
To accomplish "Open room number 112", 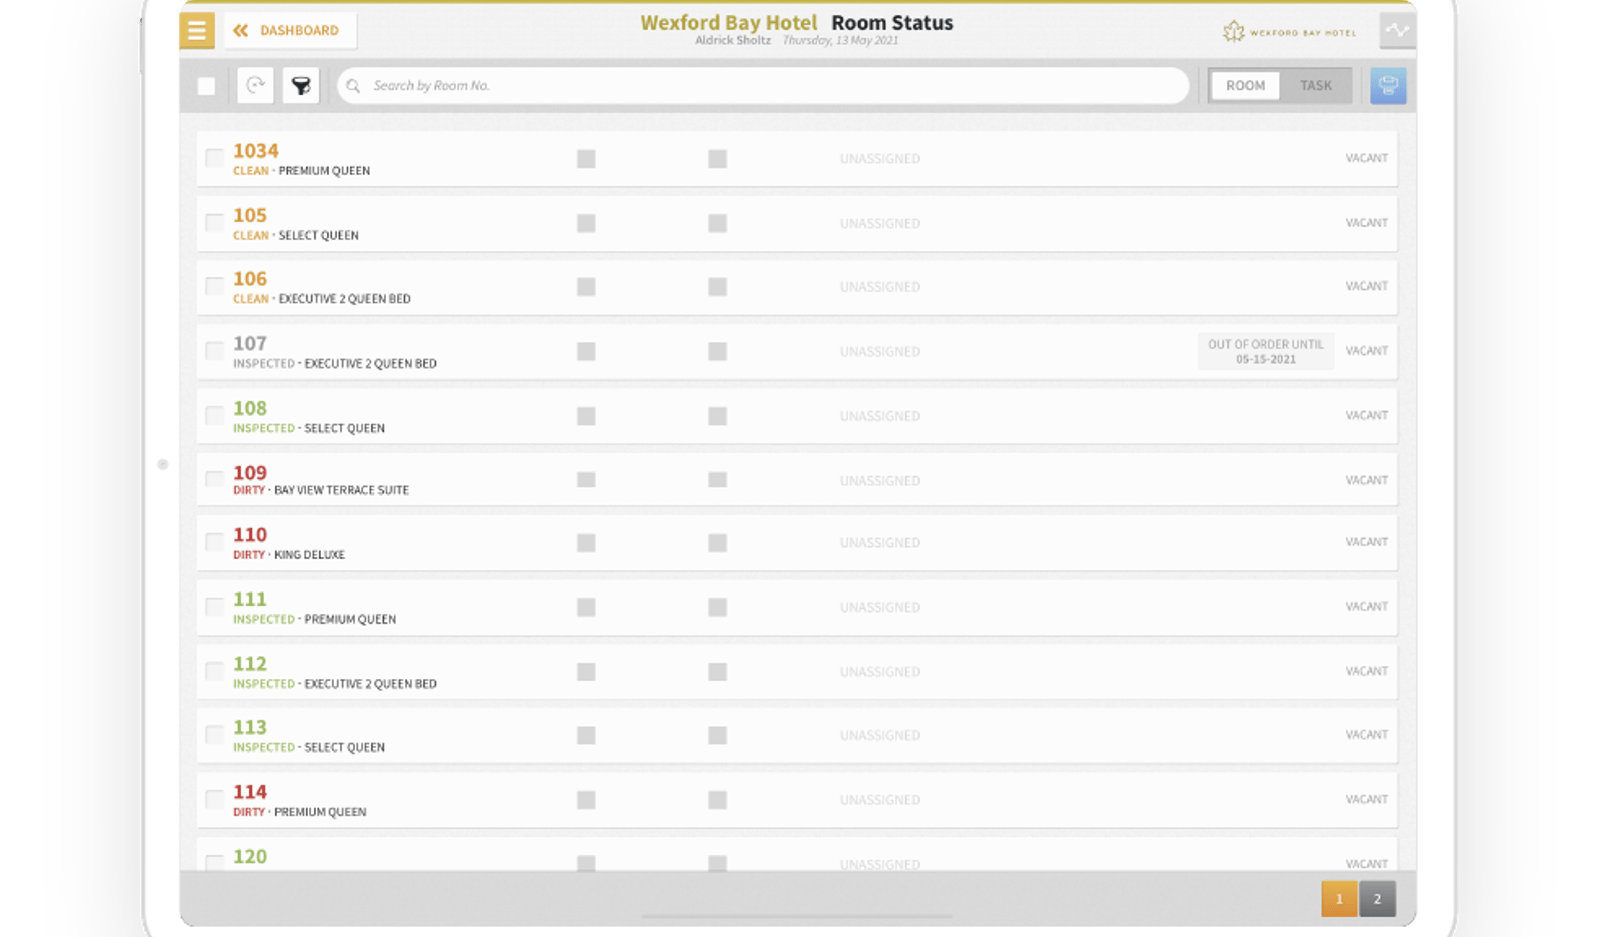I will click(x=250, y=663).
